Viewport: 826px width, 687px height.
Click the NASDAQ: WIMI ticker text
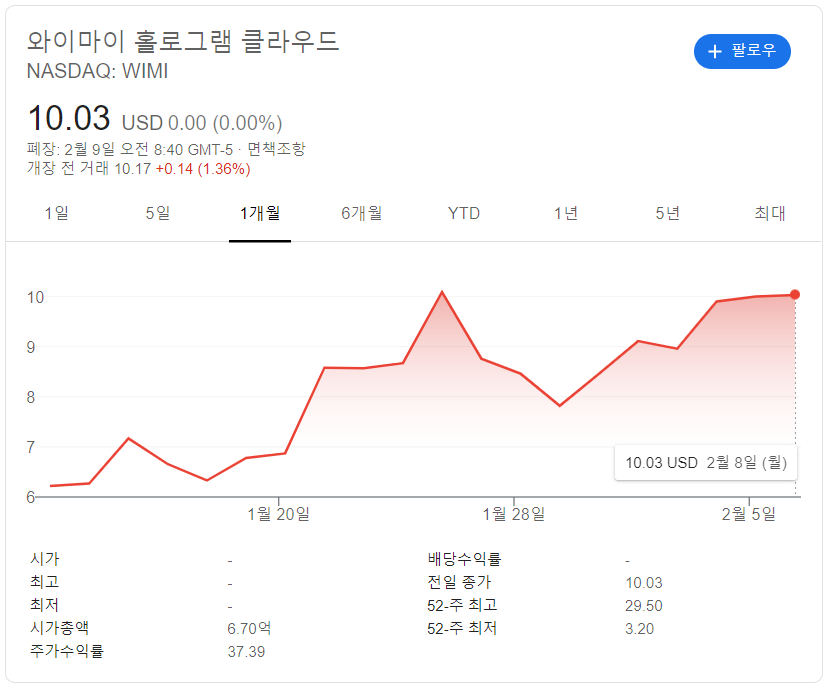point(97,71)
